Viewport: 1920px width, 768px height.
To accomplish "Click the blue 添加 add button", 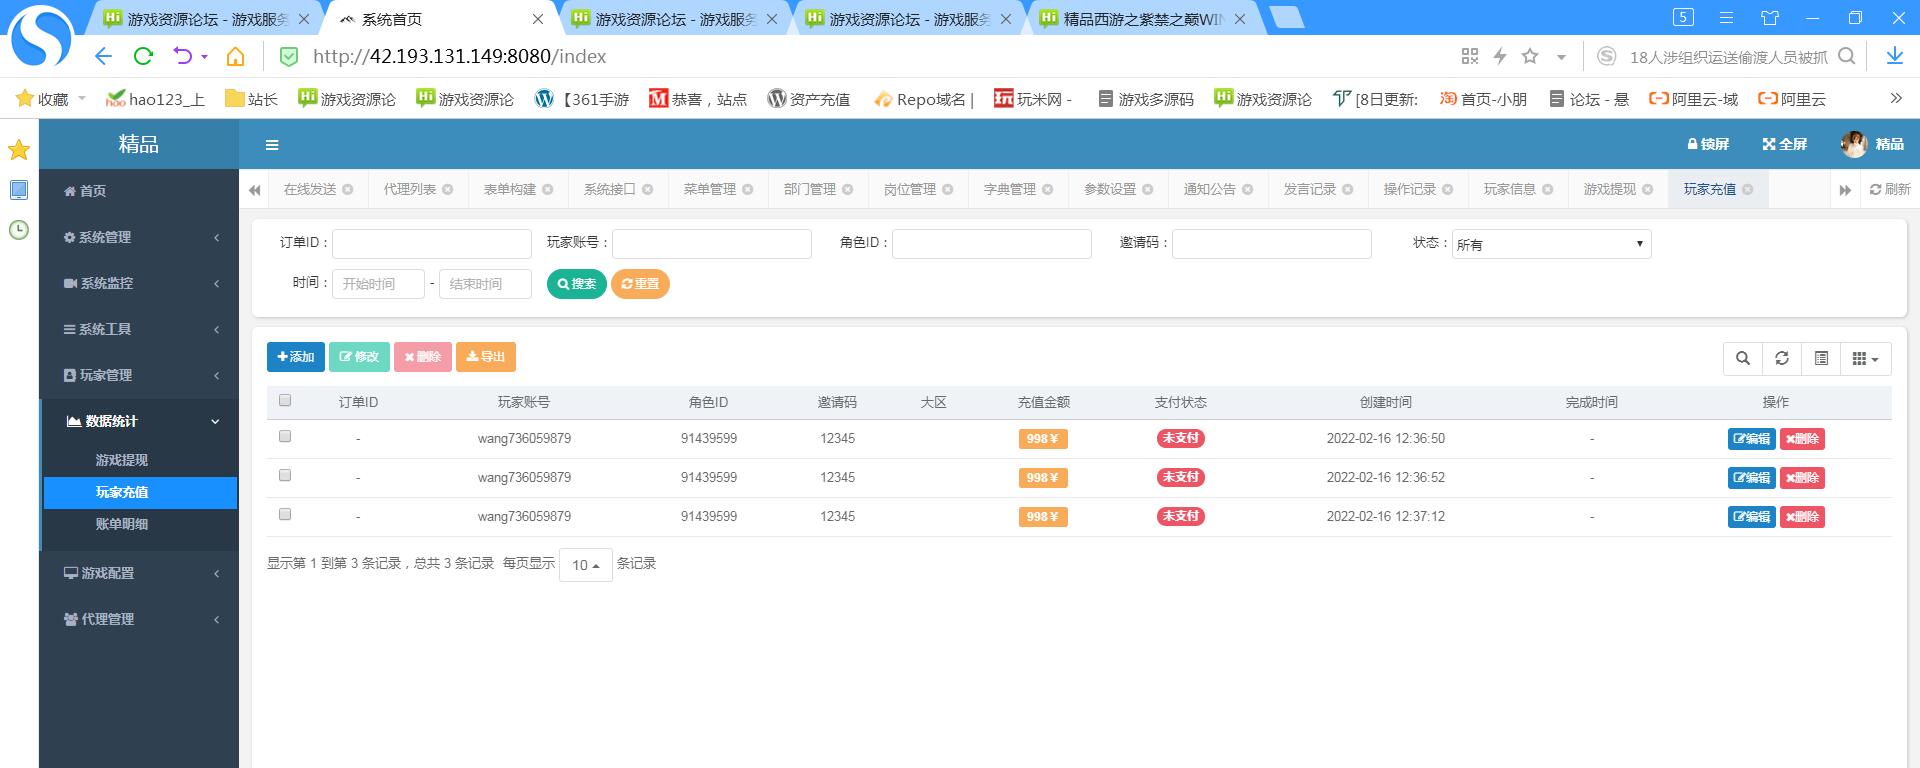I will (x=295, y=357).
